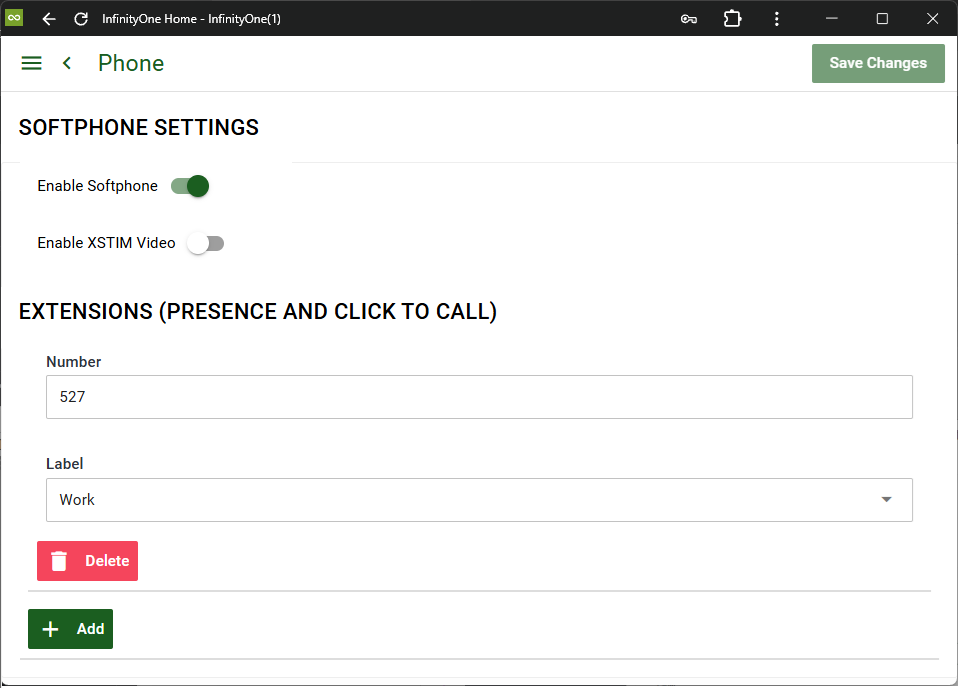This screenshot has height=688, width=958.
Task: Click the Enable Softphone label
Action: (97, 186)
